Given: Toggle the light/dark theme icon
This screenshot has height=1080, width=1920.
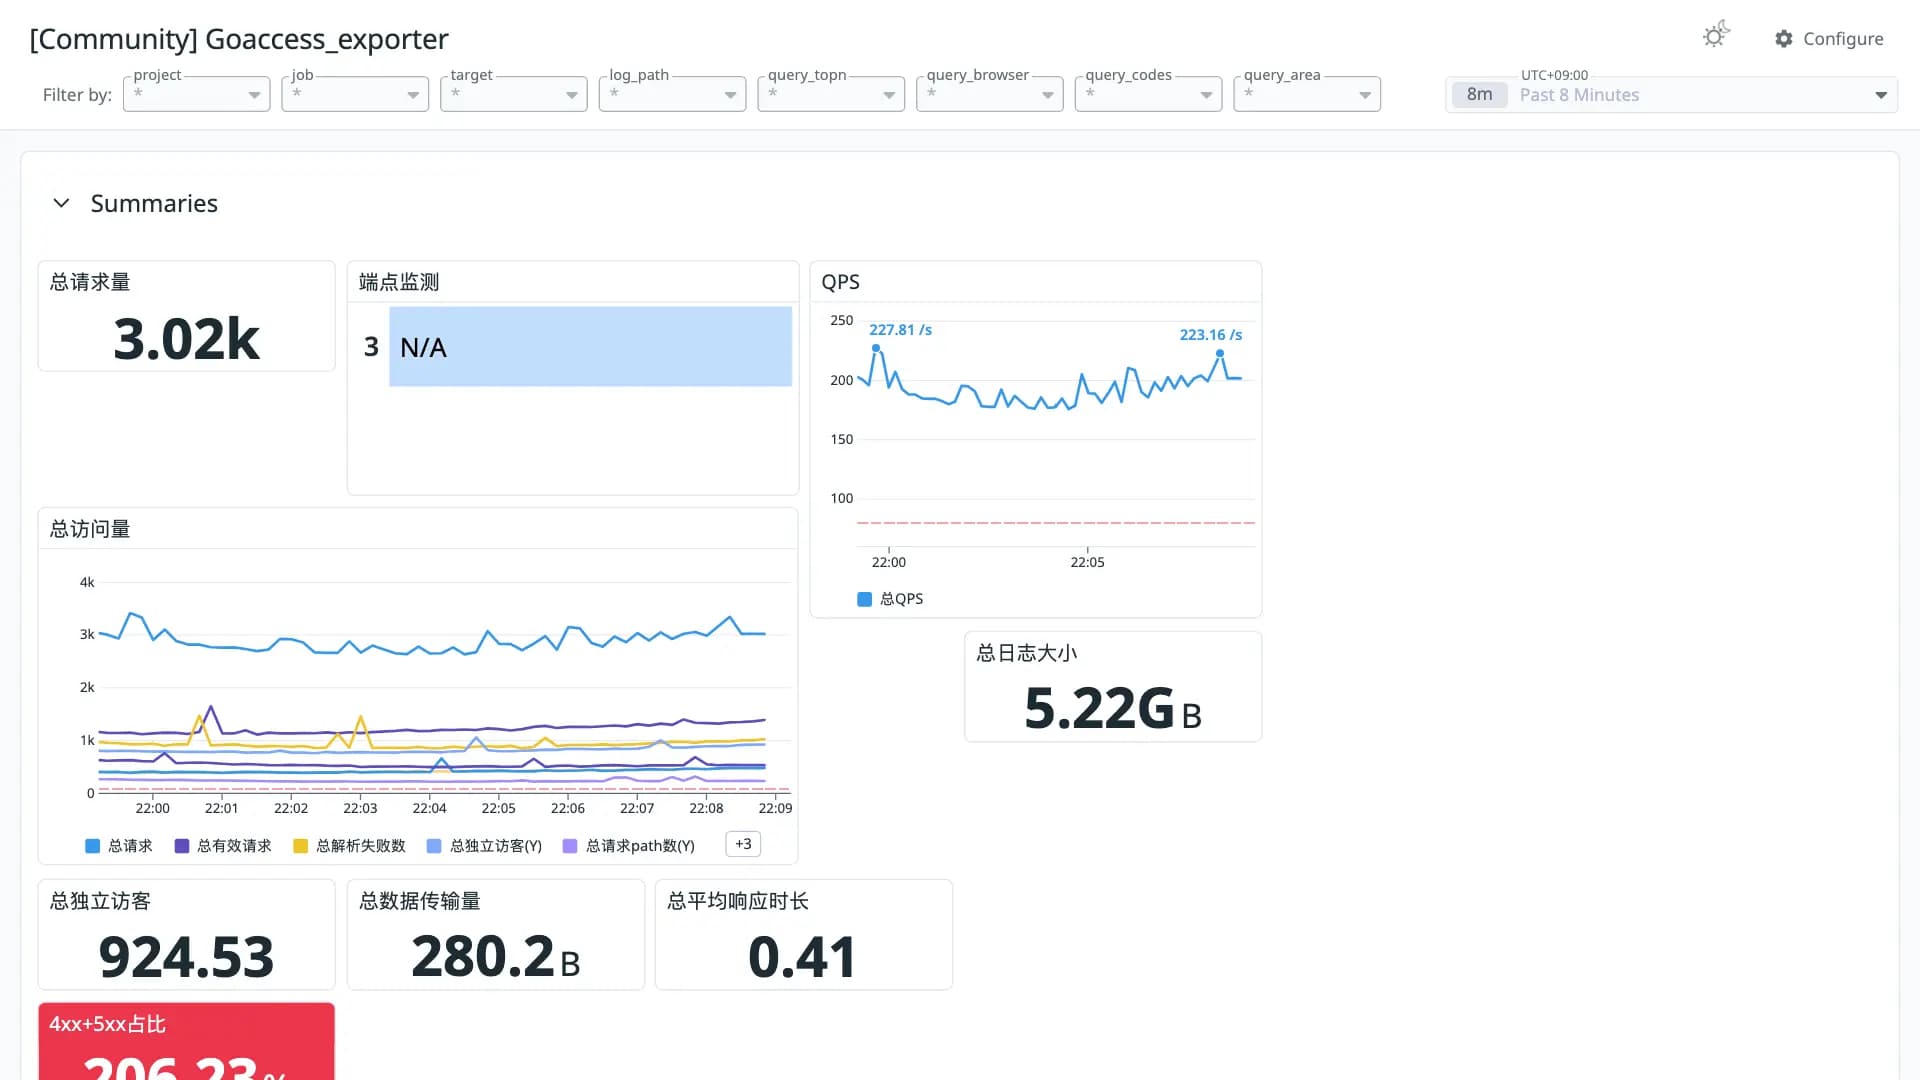Looking at the screenshot, I should 1716,36.
